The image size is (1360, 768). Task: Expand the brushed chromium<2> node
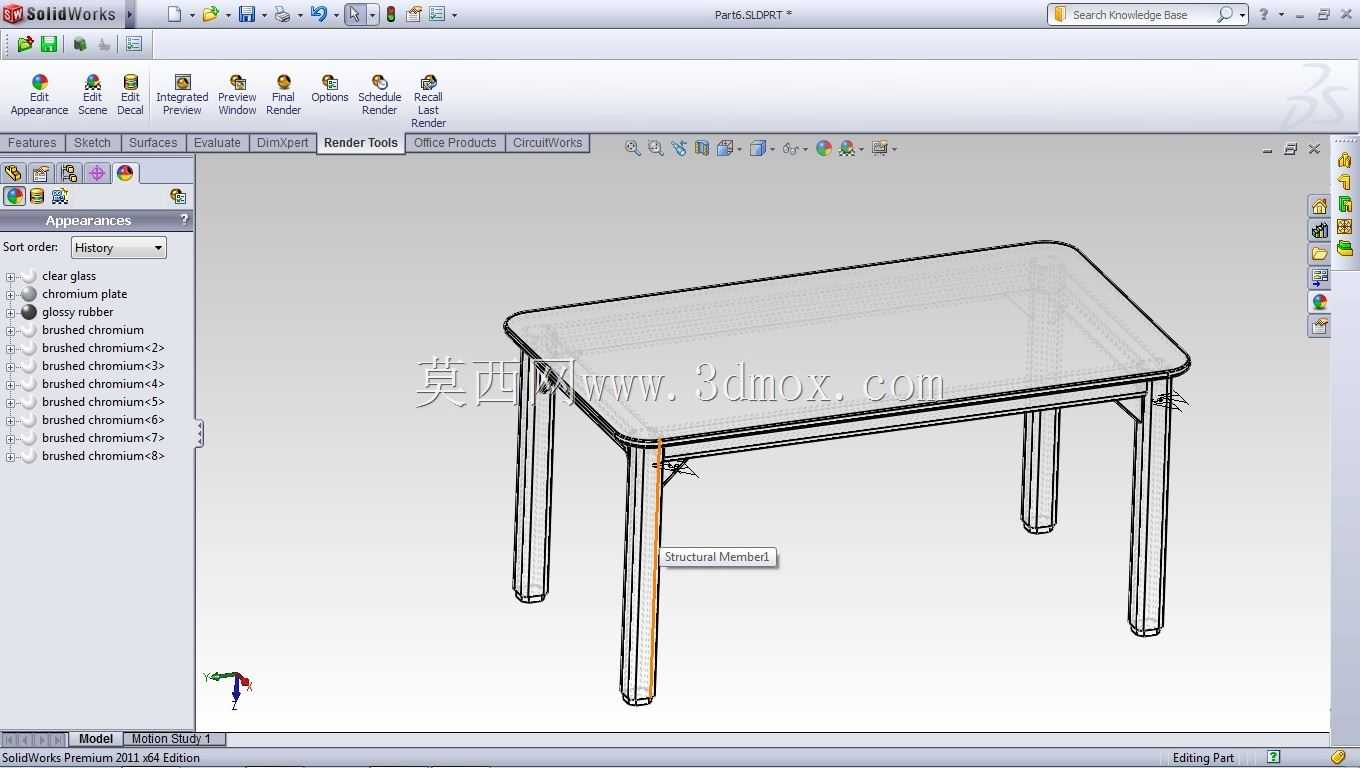(x=10, y=349)
